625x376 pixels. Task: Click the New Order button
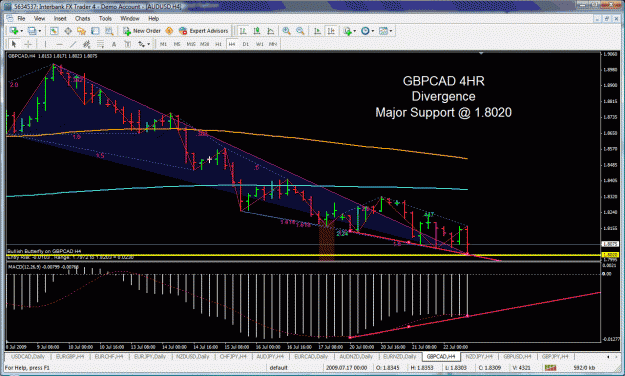(x=142, y=31)
